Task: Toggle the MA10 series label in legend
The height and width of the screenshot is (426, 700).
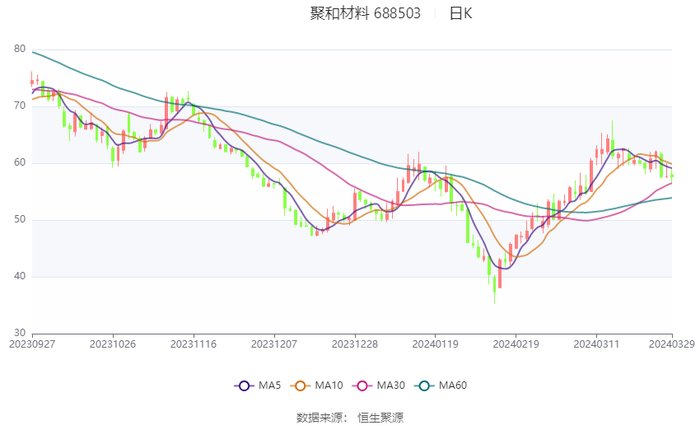Action: pyautogui.click(x=329, y=386)
